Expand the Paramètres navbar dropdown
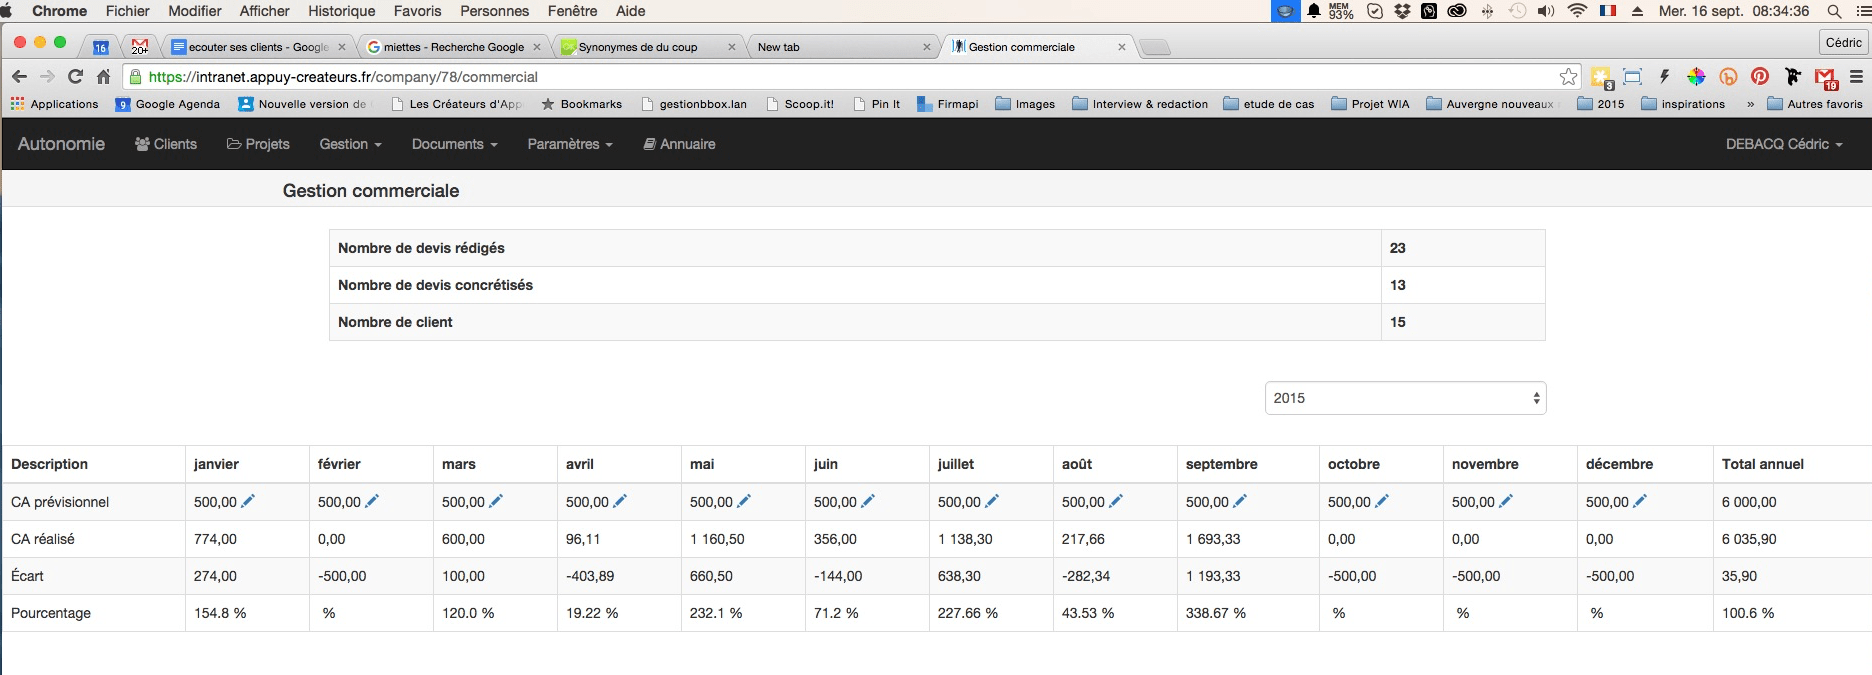The height and width of the screenshot is (675, 1872). (570, 144)
